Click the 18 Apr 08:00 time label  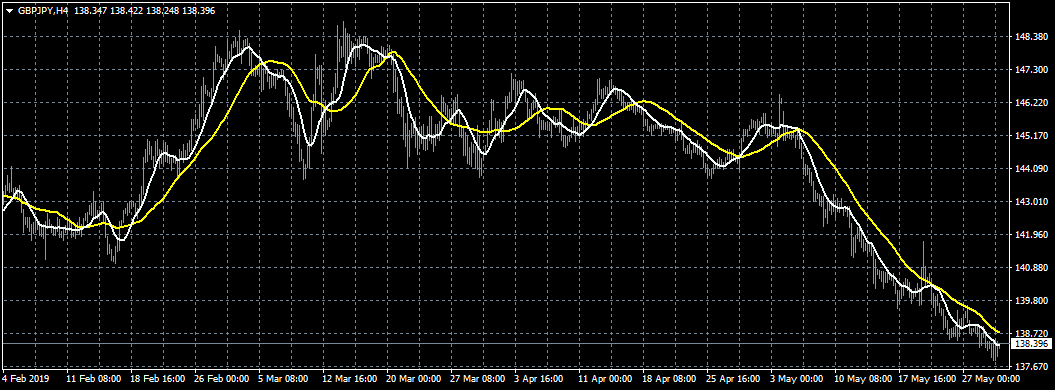coord(669,379)
